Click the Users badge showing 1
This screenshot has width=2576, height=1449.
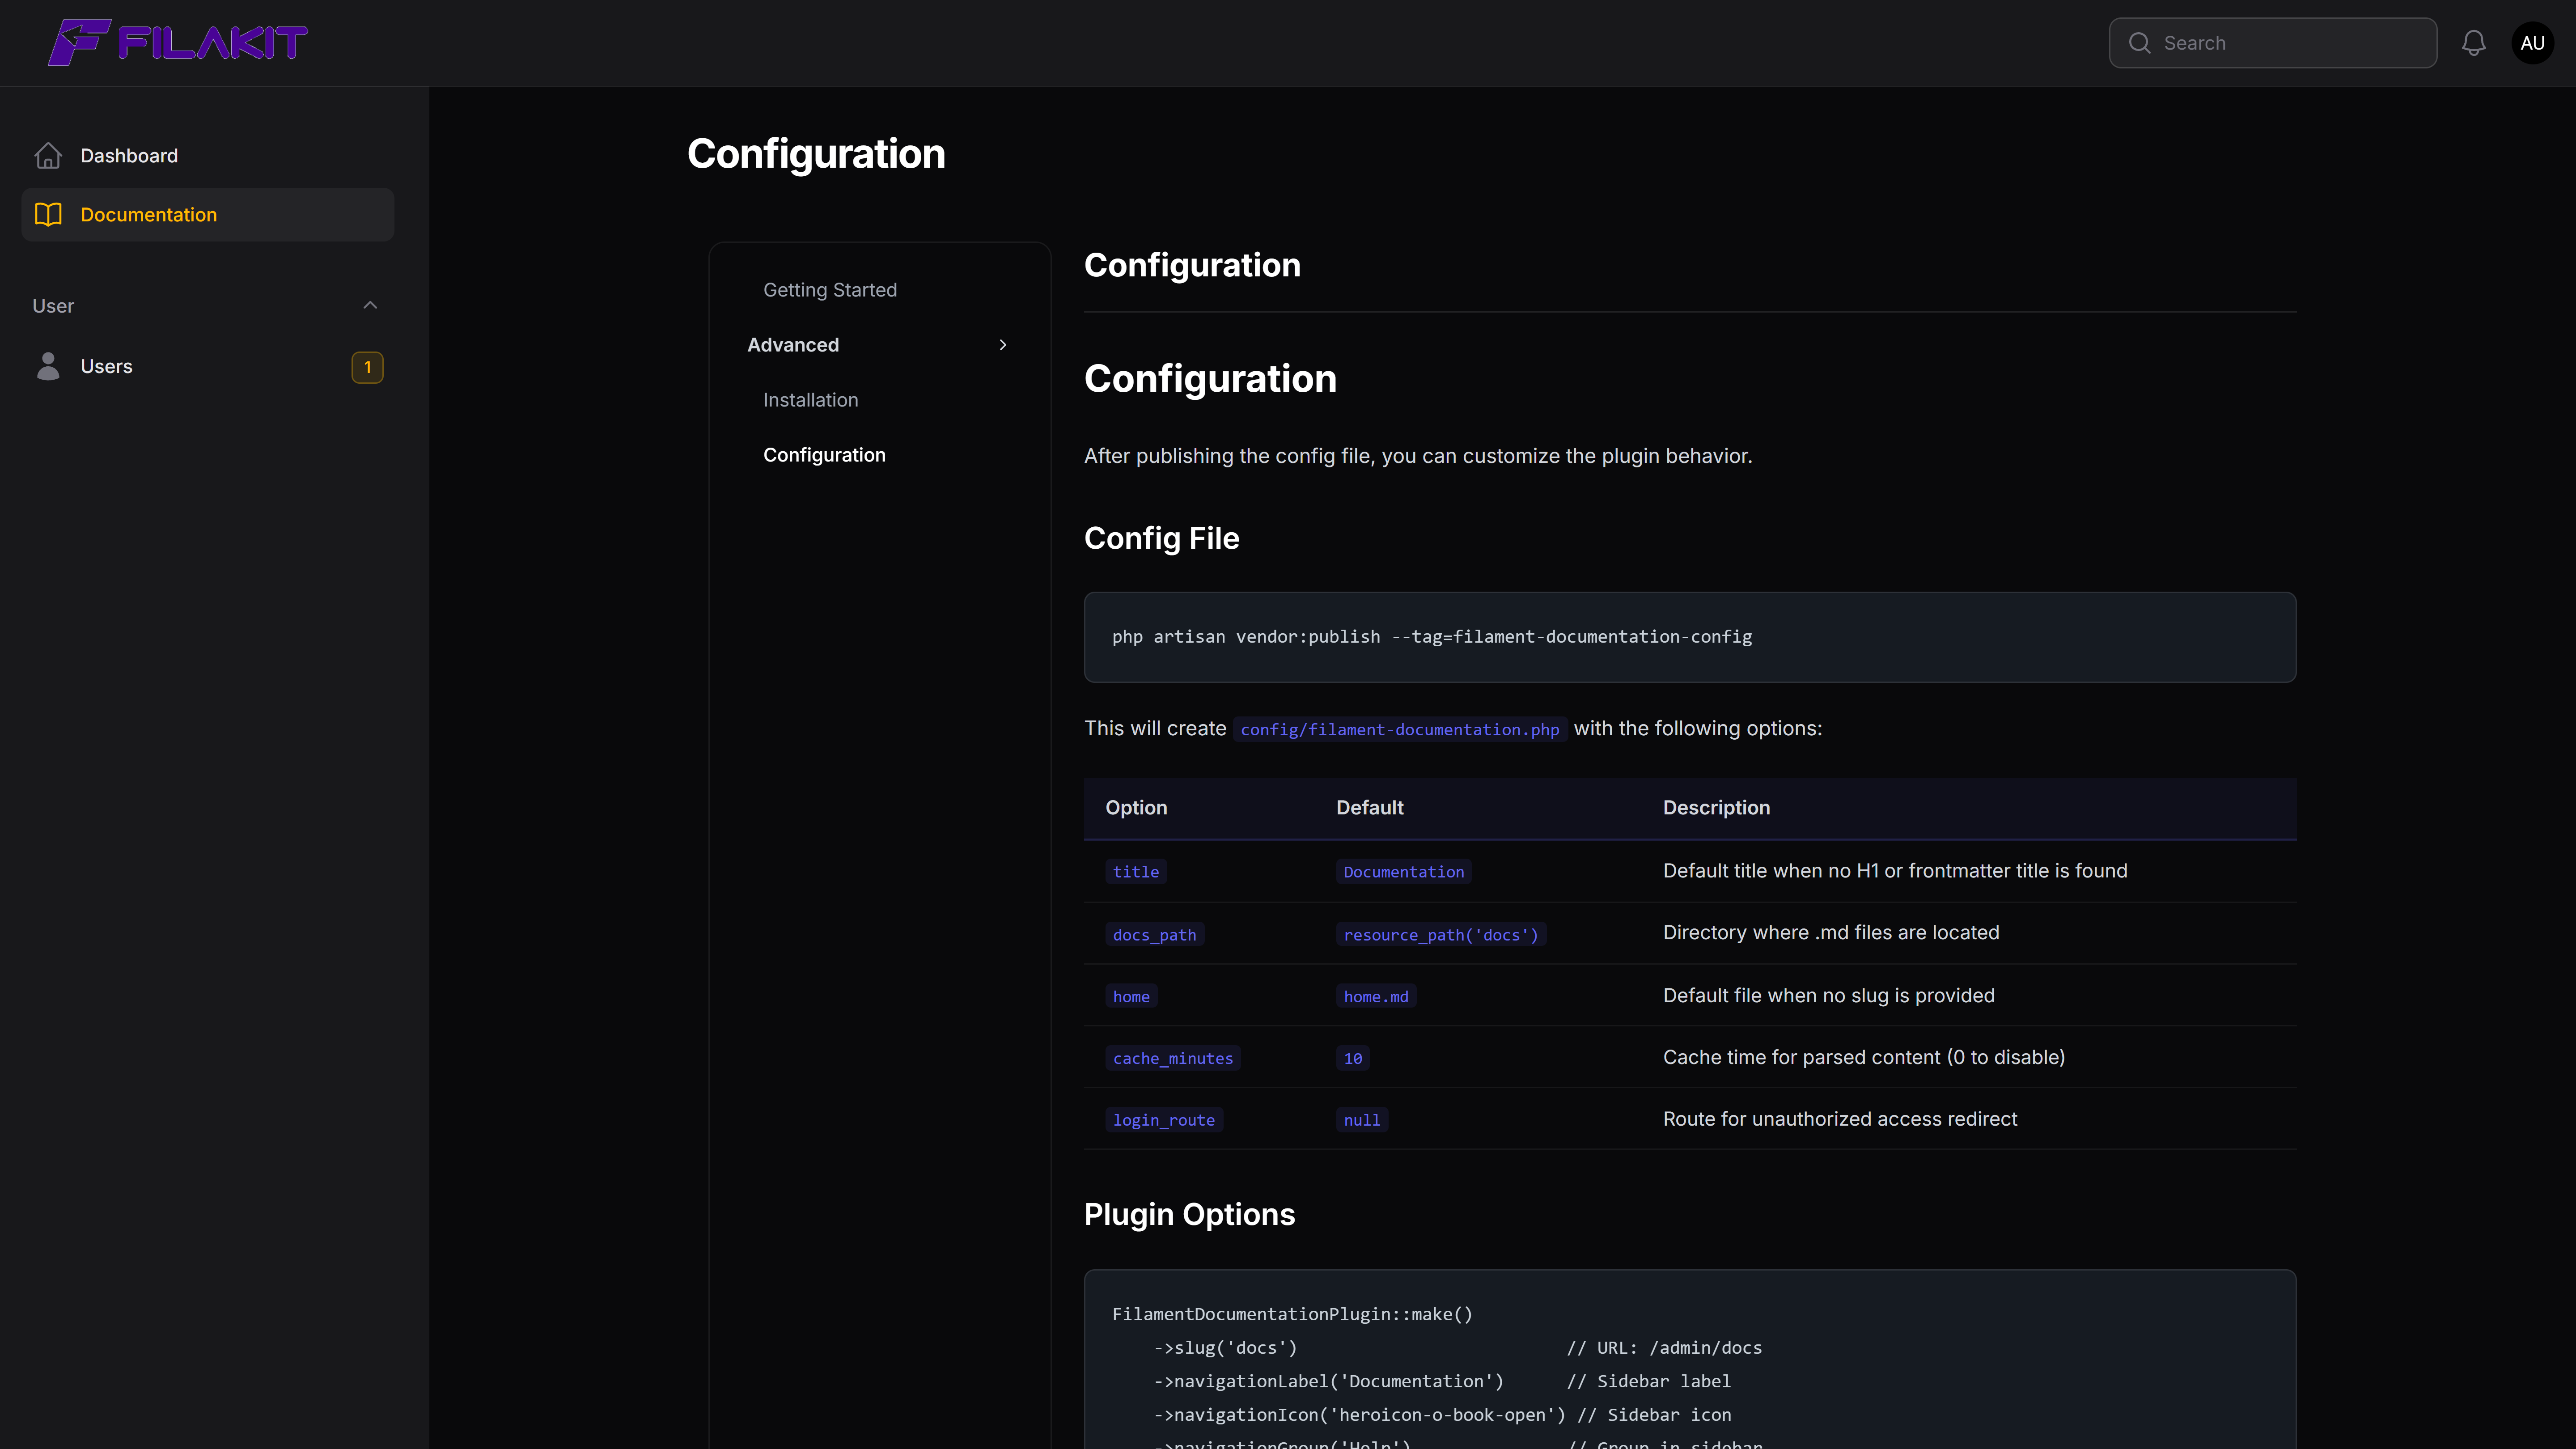point(367,367)
